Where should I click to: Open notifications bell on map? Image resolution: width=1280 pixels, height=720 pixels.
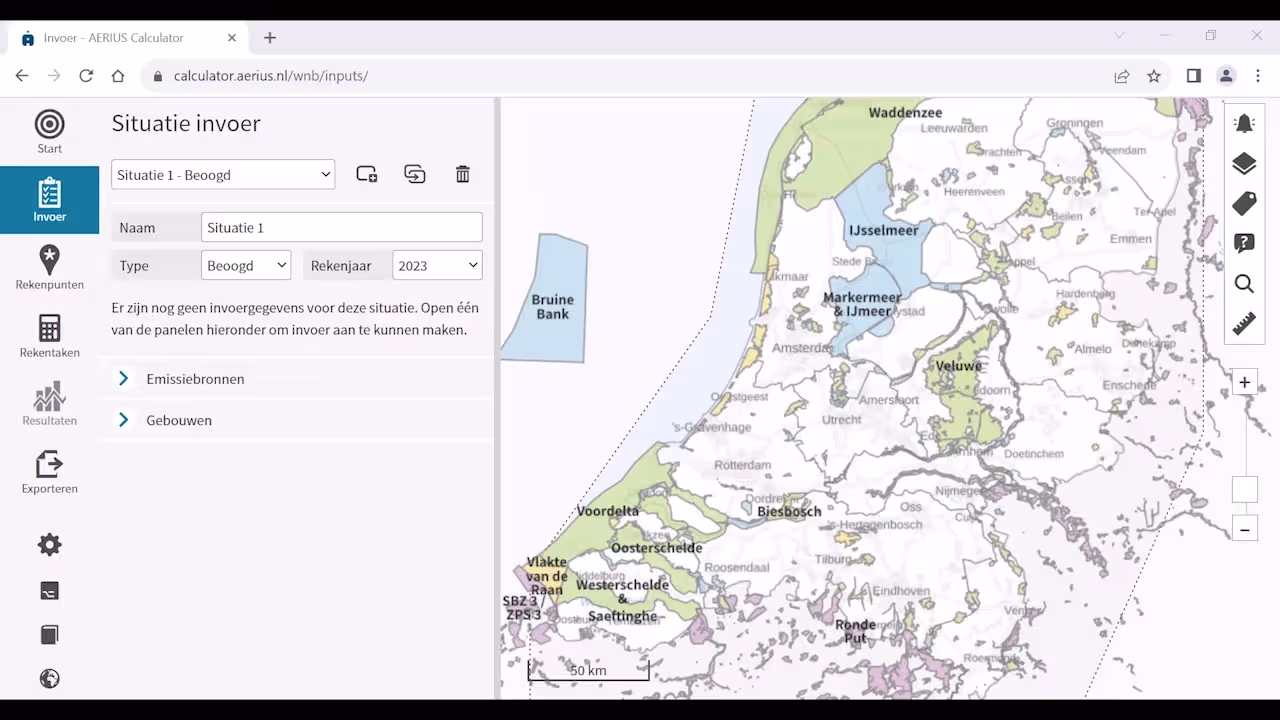(1244, 124)
